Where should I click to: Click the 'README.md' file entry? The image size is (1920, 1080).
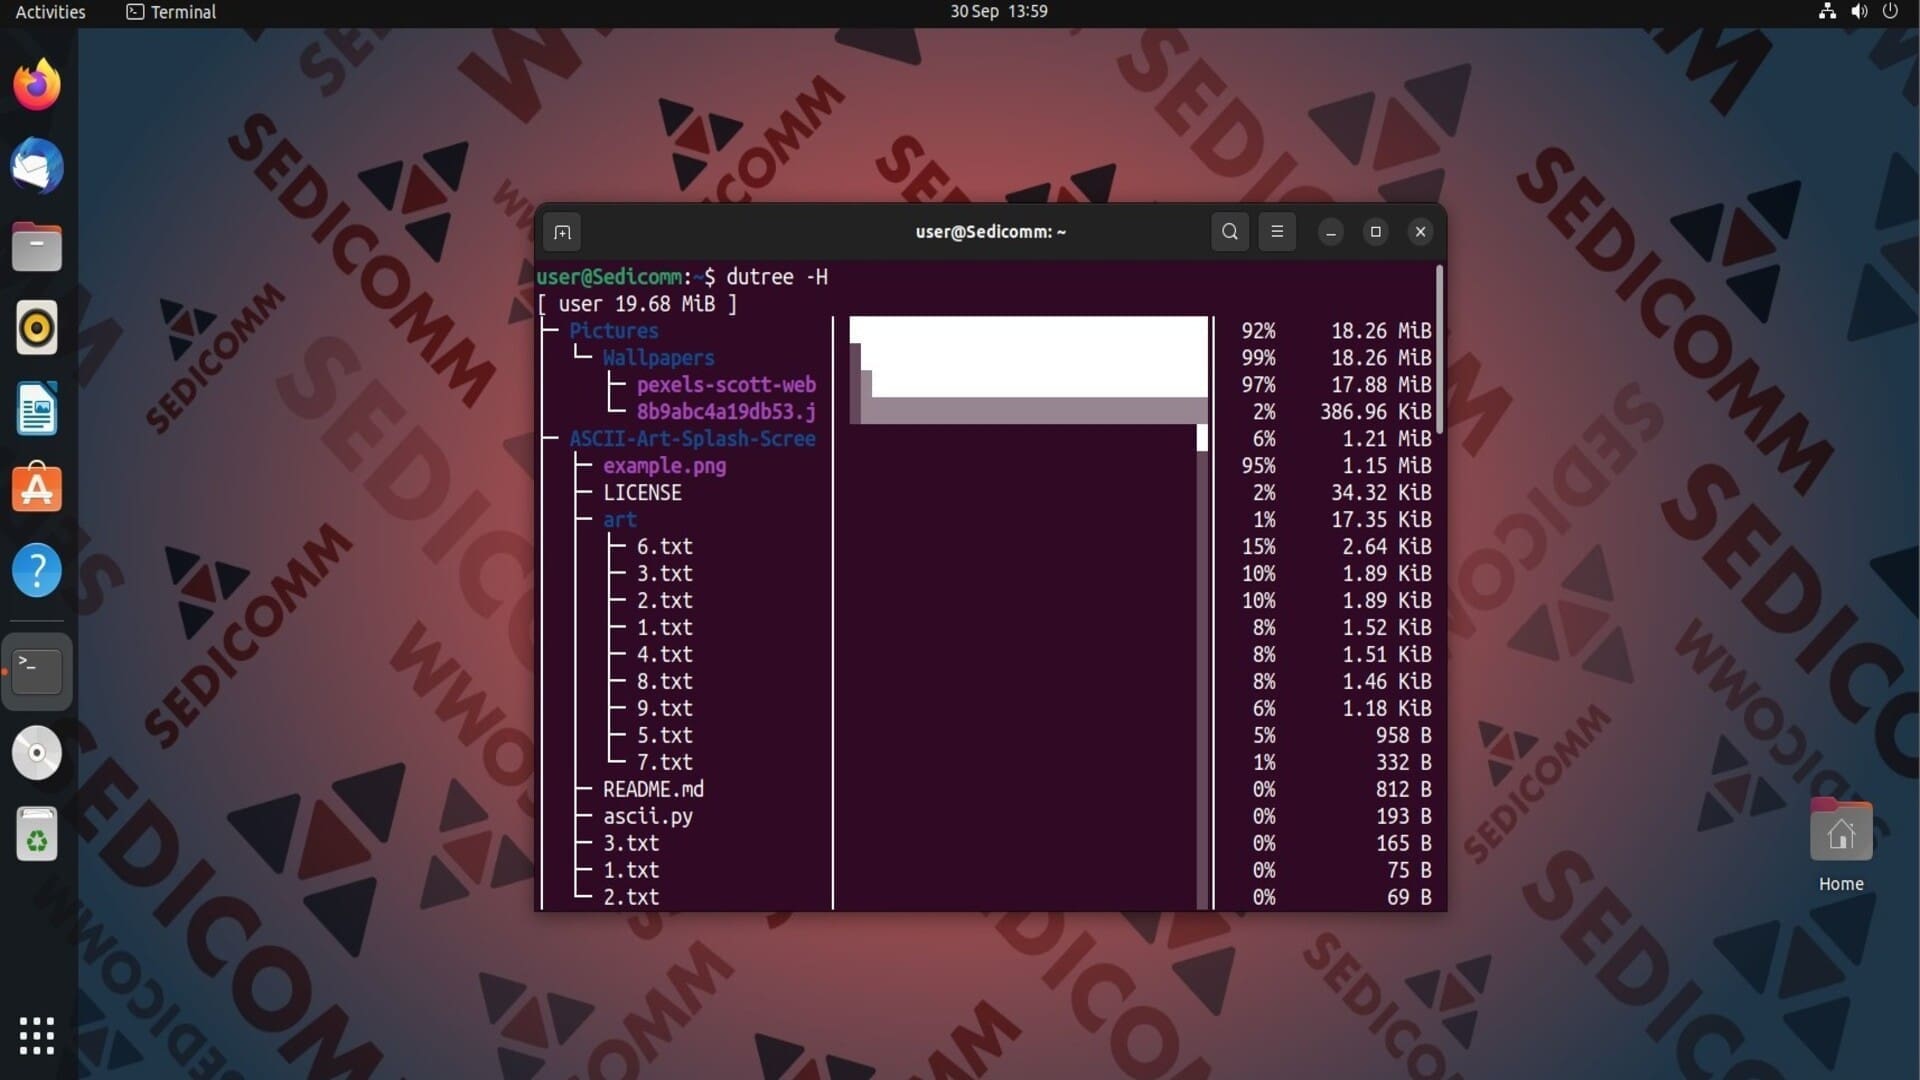pyautogui.click(x=653, y=790)
